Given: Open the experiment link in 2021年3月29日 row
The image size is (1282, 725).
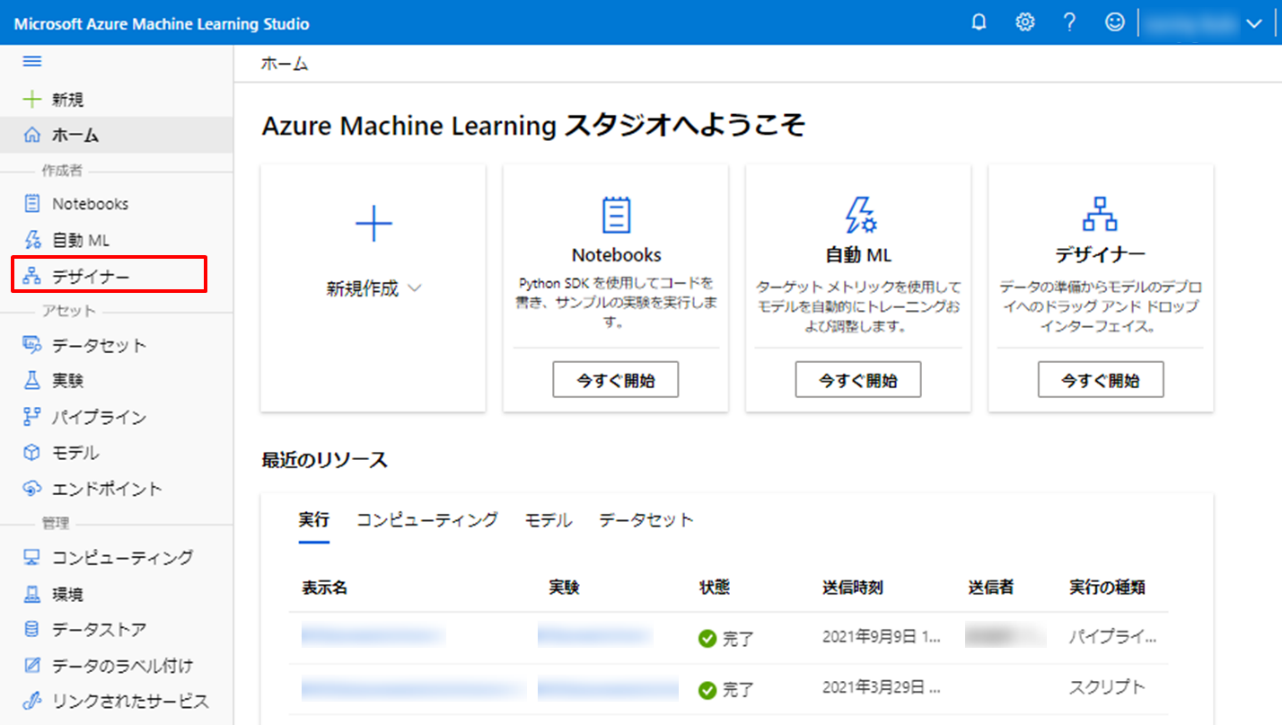Looking at the screenshot, I should [608, 688].
